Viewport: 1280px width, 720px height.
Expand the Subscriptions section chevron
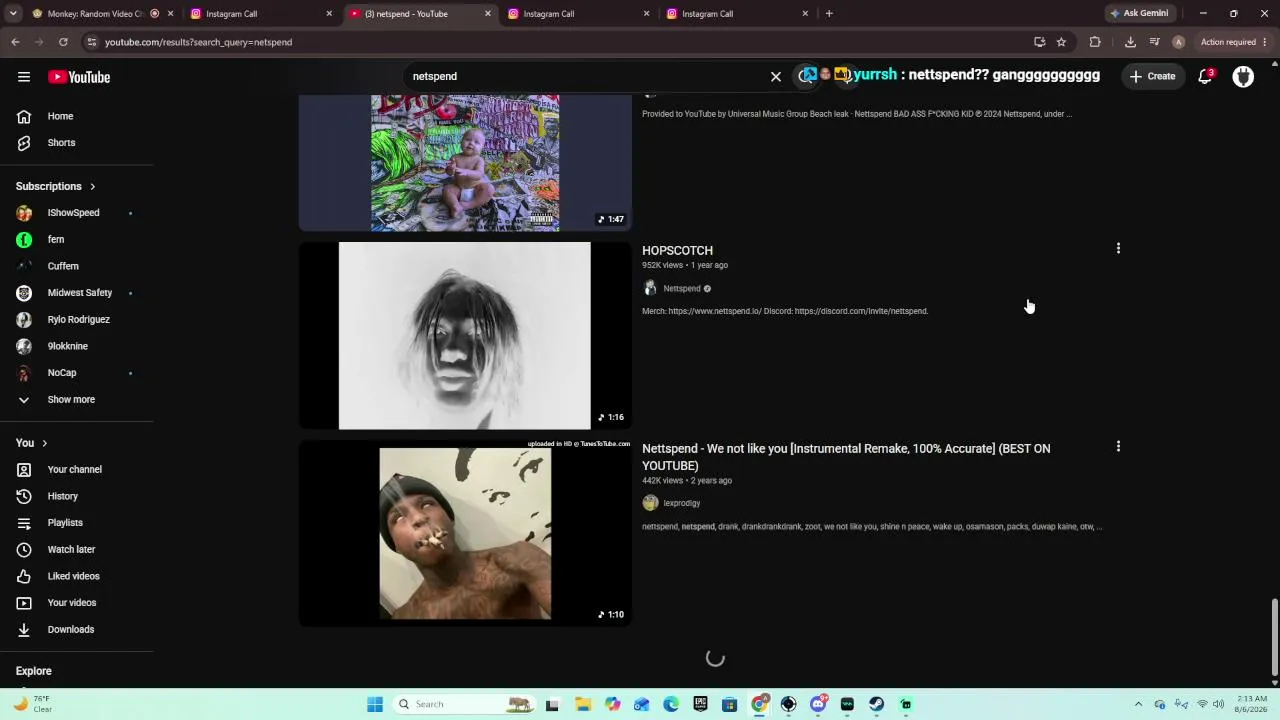(93, 187)
